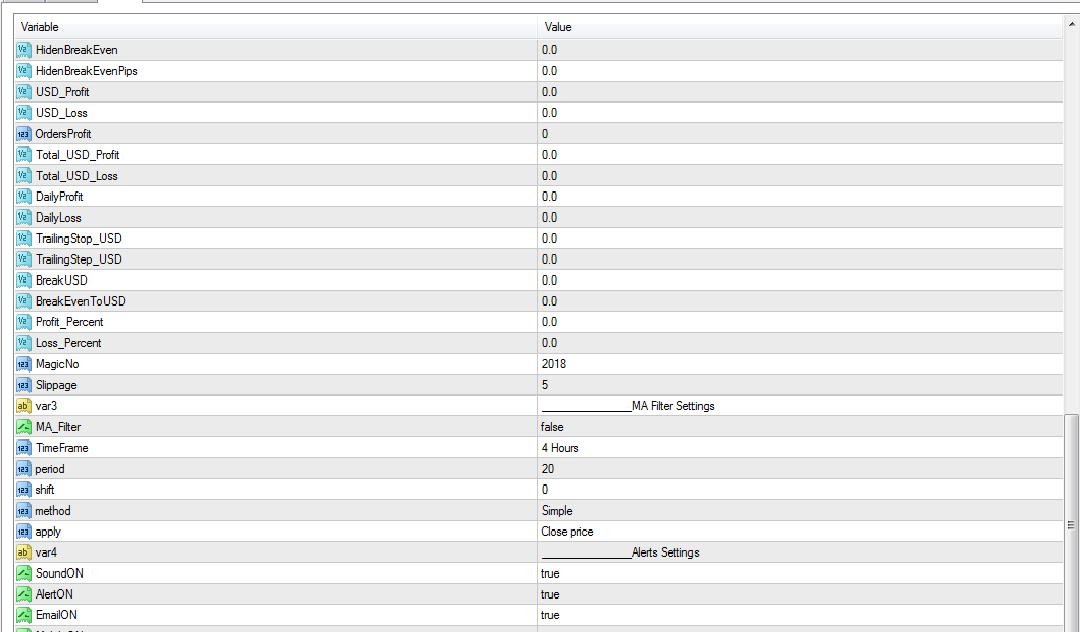Click the integer icon beside MagicNo
The height and width of the screenshot is (632, 1080).
coord(23,364)
